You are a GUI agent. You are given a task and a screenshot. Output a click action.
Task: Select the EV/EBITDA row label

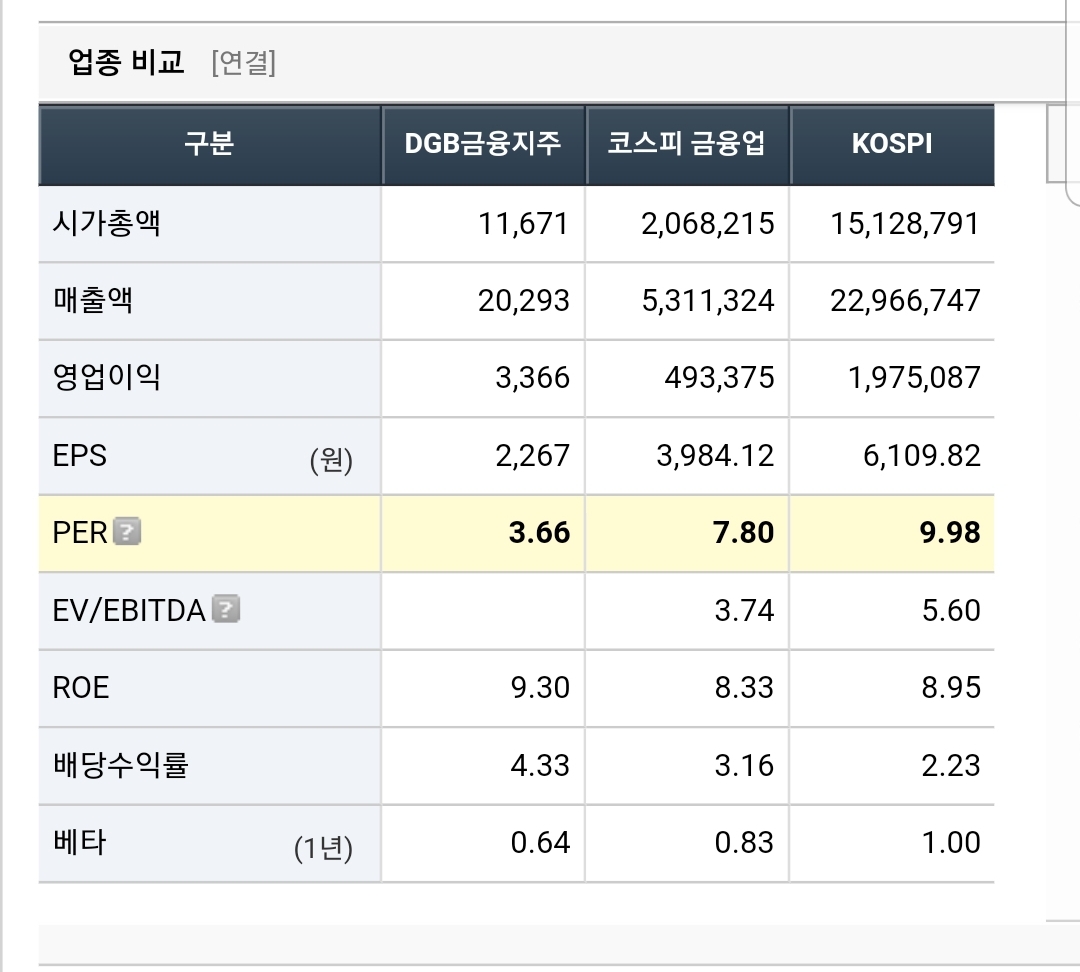point(129,610)
